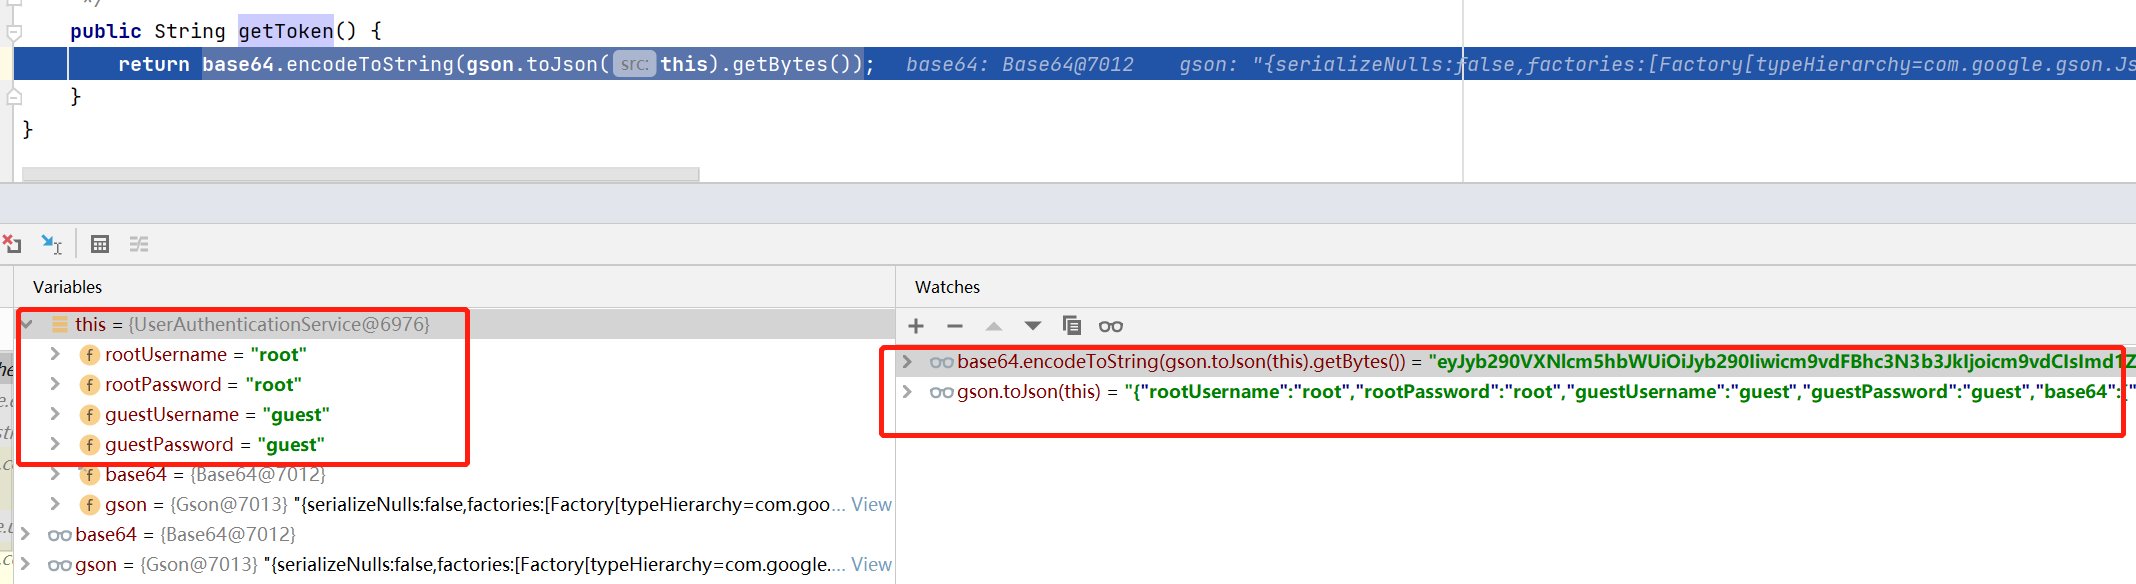The image size is (2136, 584).
Task: Click the run-to-cursor icon in debugger toolbar
Action: tap(51, 243)
